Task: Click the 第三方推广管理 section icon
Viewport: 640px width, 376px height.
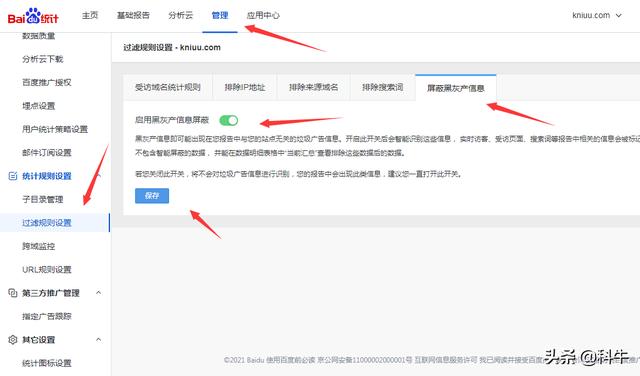Action: click(x=13, y=293)
